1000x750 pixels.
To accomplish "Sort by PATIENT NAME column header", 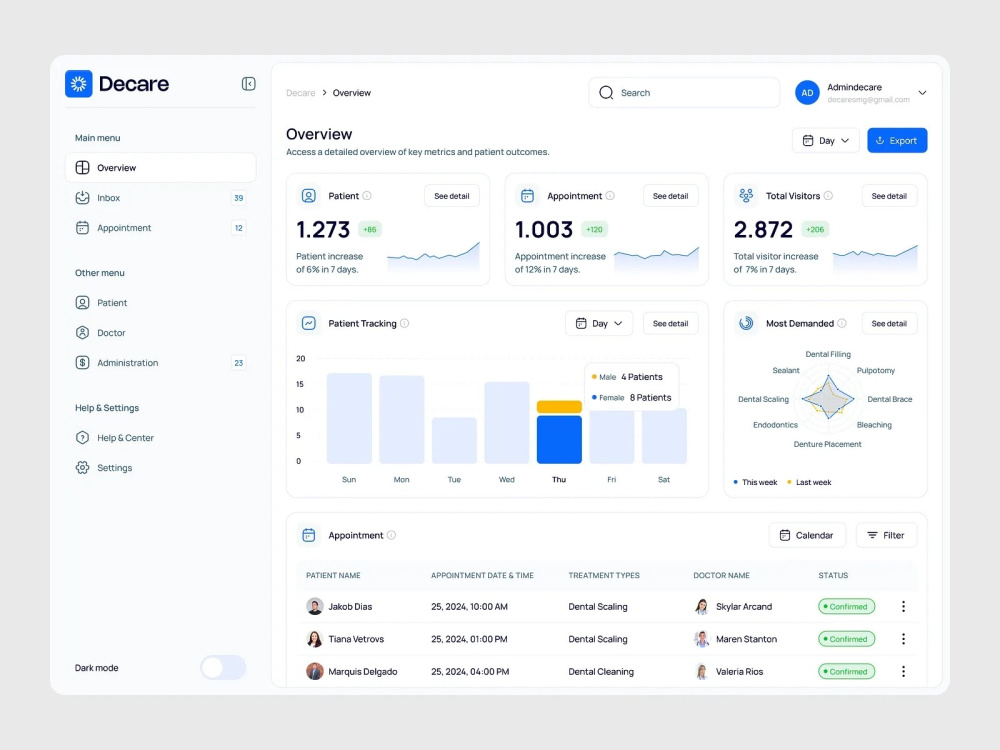I will [333, 575].
